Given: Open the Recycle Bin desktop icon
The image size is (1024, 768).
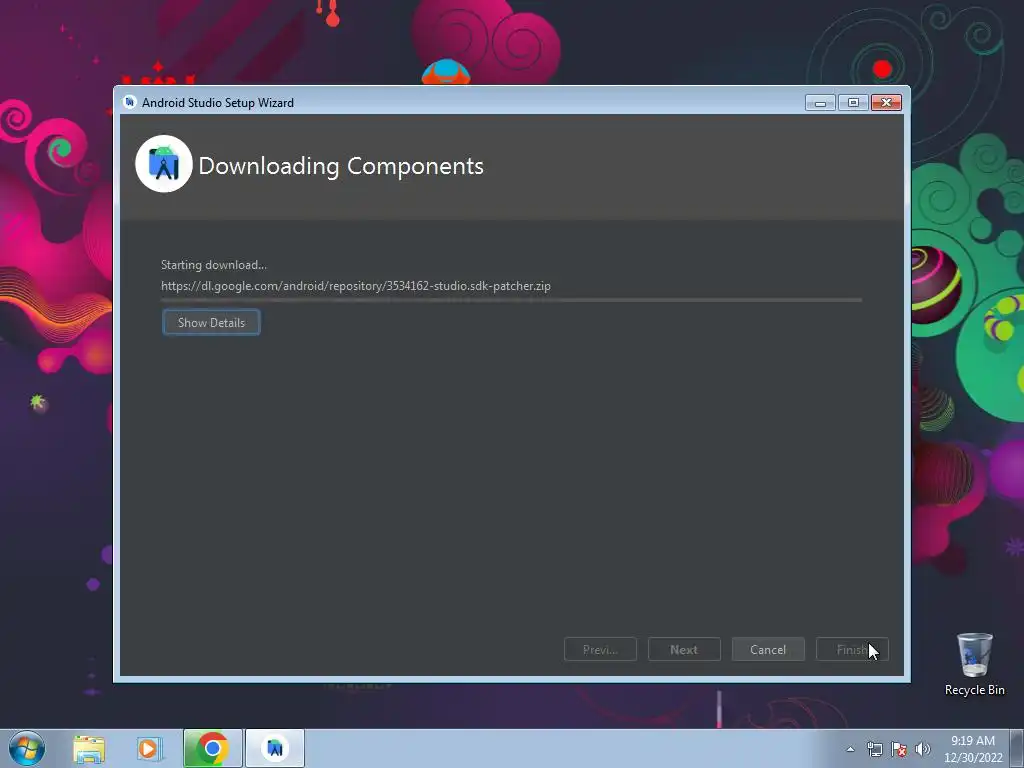Looking at the screenshot, I should tap(974, 664).
